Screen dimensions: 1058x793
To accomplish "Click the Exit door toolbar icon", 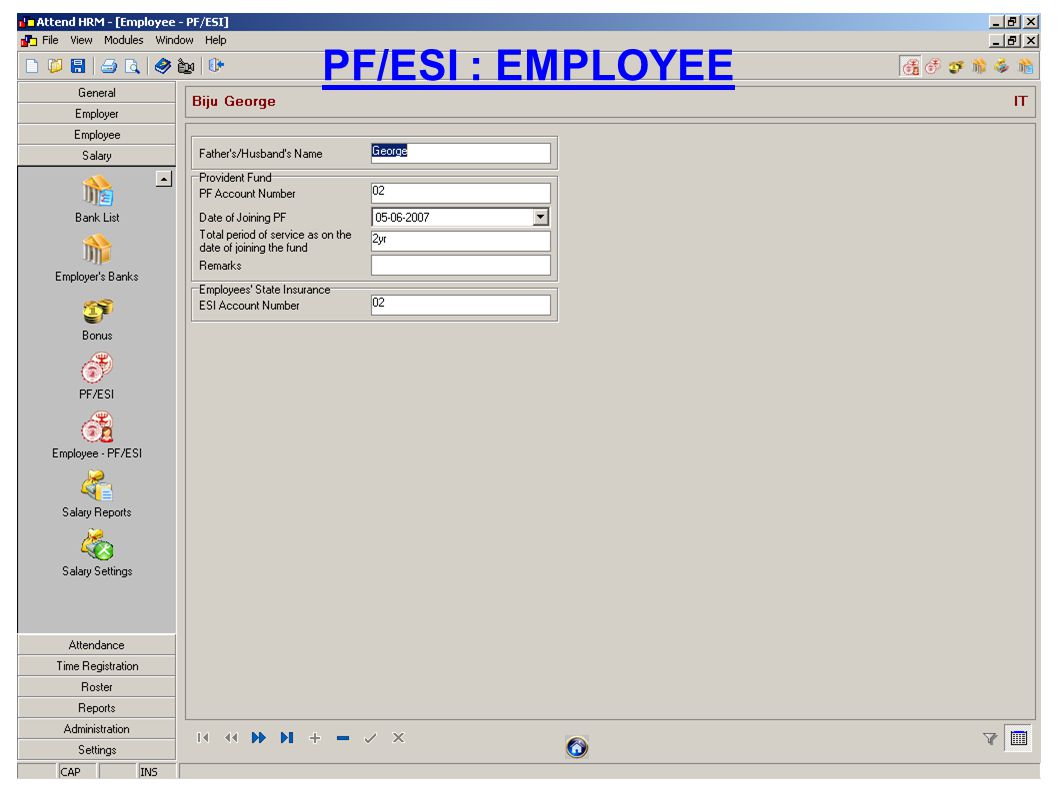I will 216,66.
